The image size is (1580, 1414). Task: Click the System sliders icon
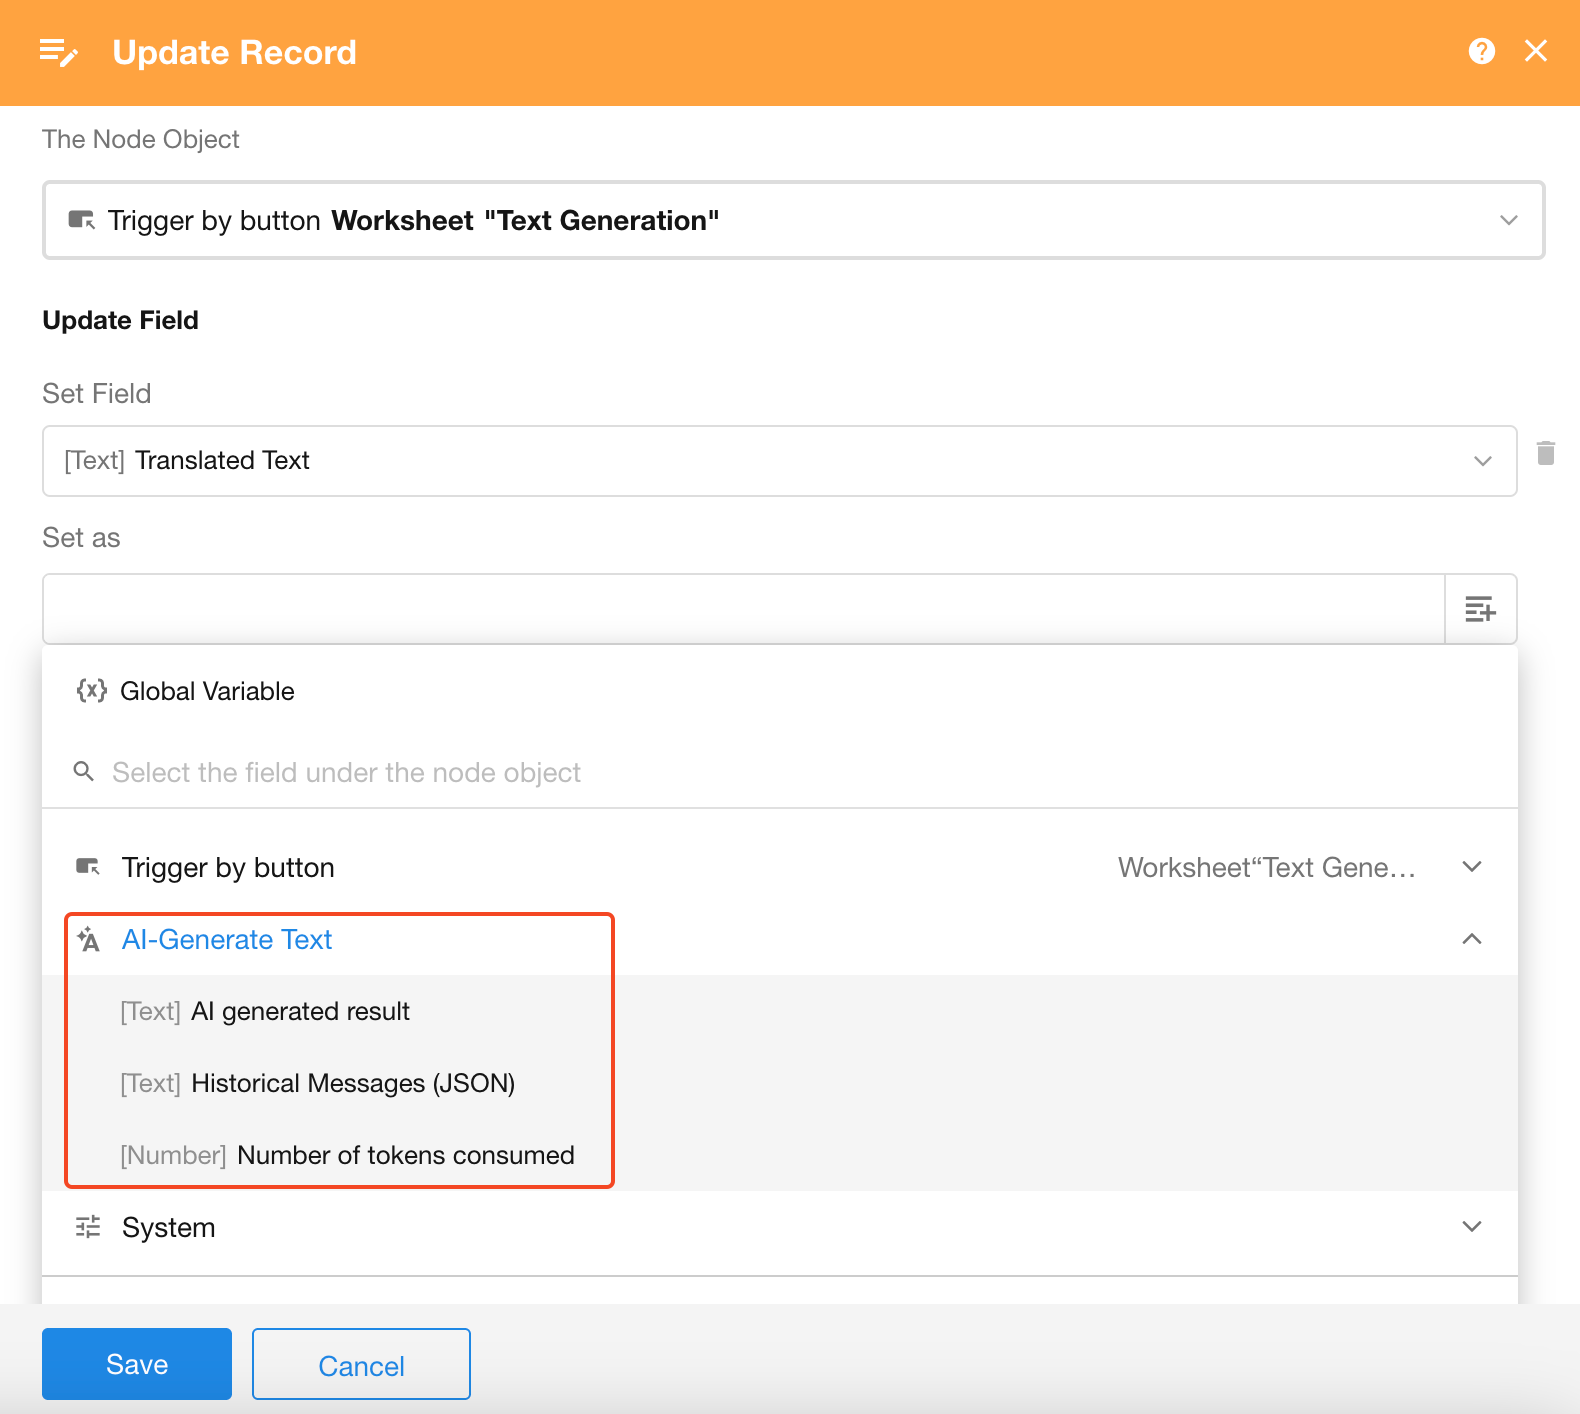pos(89,1227)
